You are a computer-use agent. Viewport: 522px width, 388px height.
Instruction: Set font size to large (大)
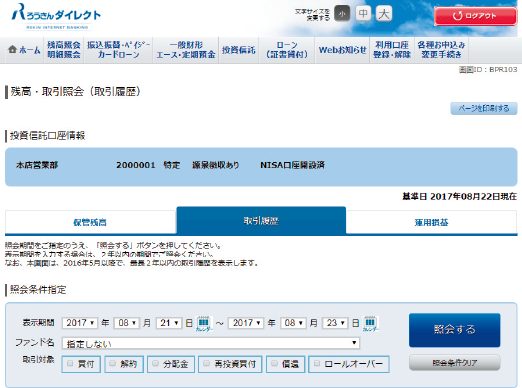[x=384, y=14]
